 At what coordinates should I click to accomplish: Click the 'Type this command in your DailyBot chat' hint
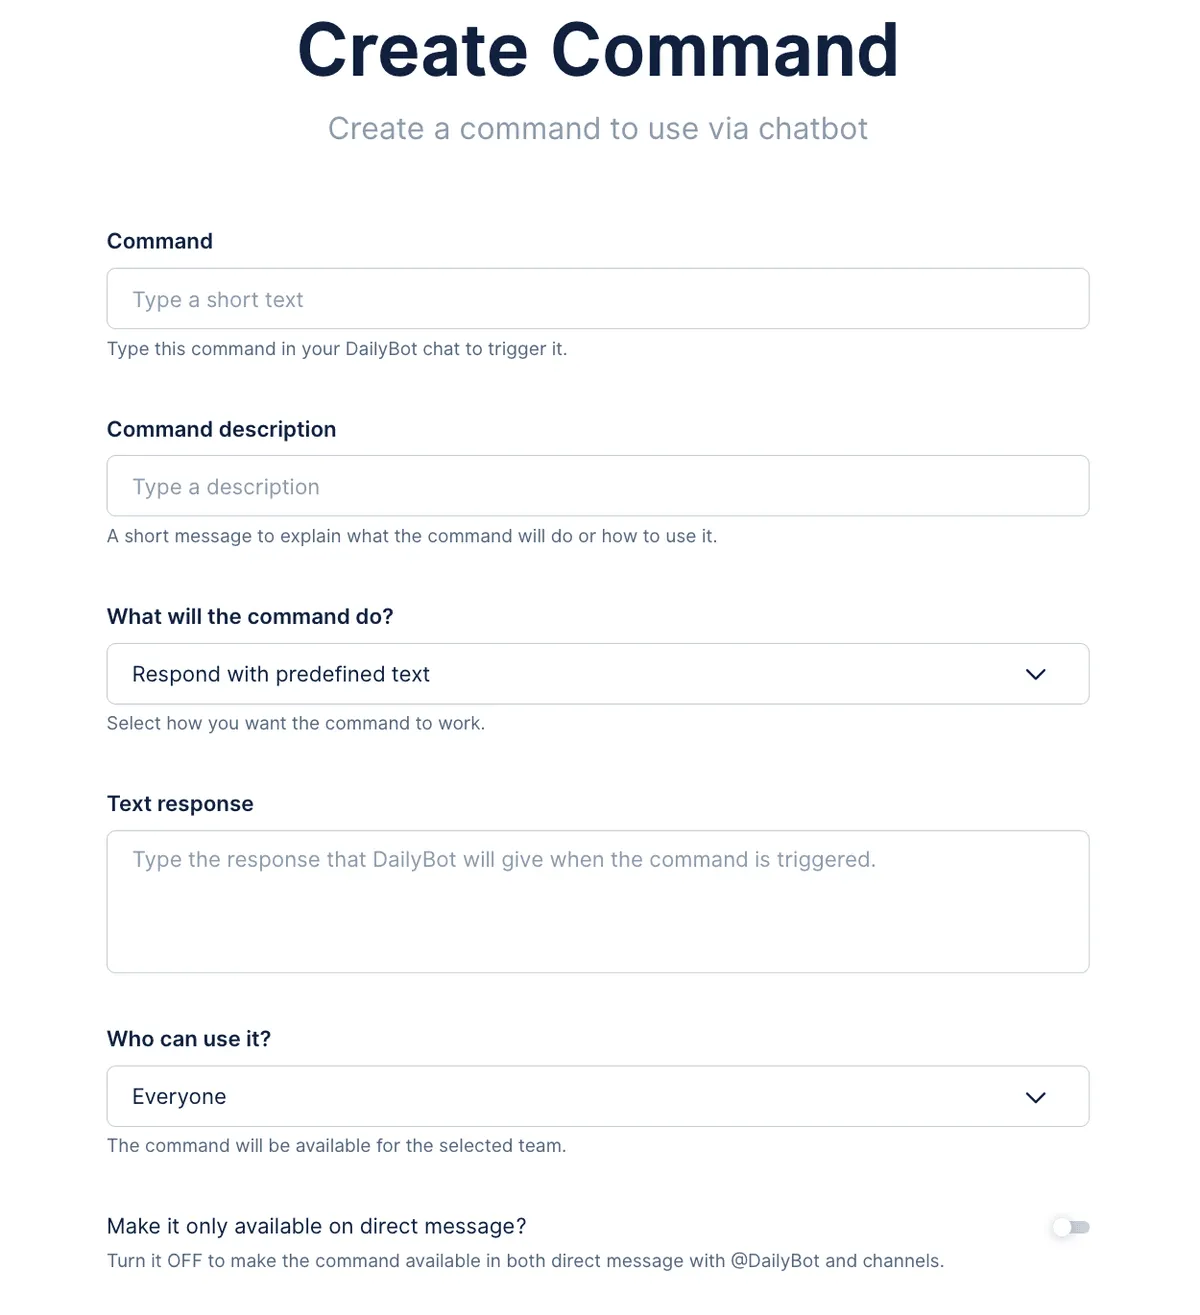coord(337,349)
